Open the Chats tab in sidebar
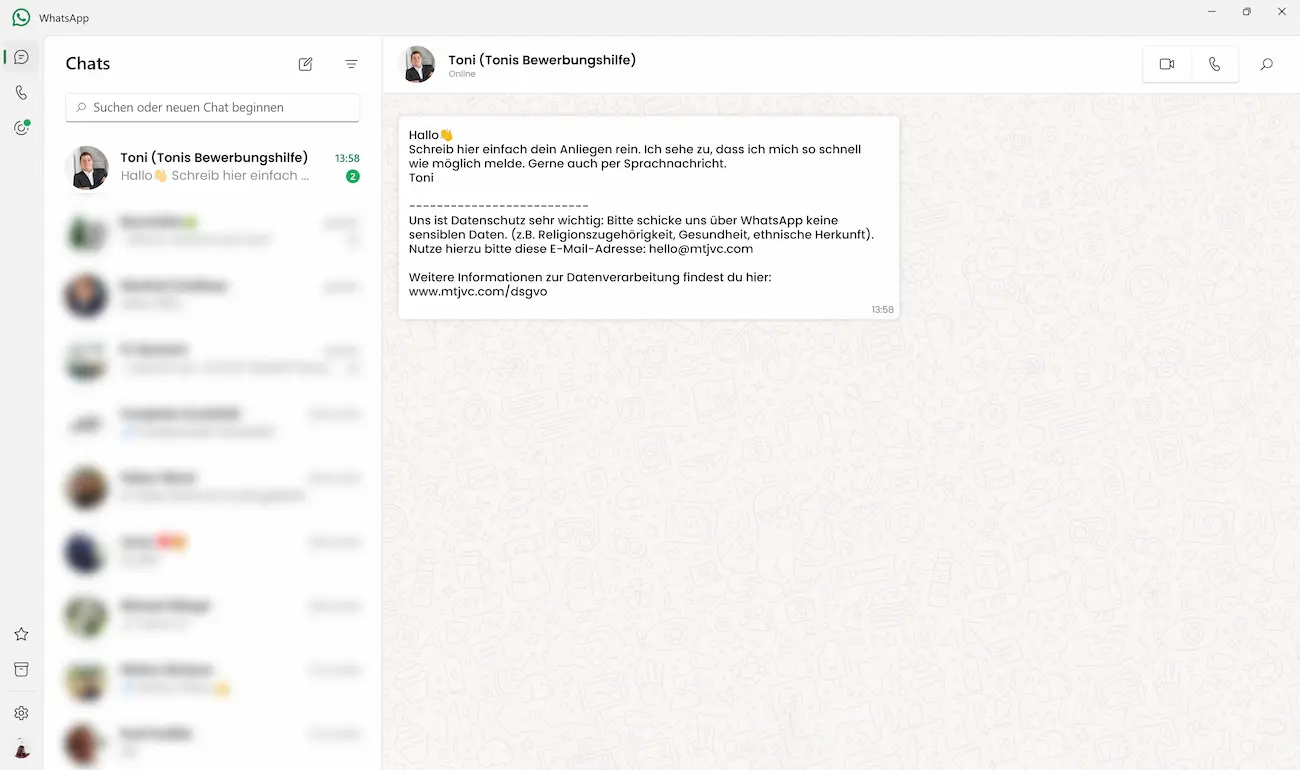This screenshot has height=770, width=1300. (x=21, y=57)
